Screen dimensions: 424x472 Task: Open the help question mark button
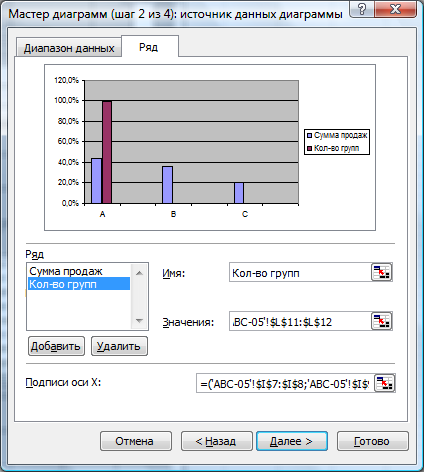362,9
